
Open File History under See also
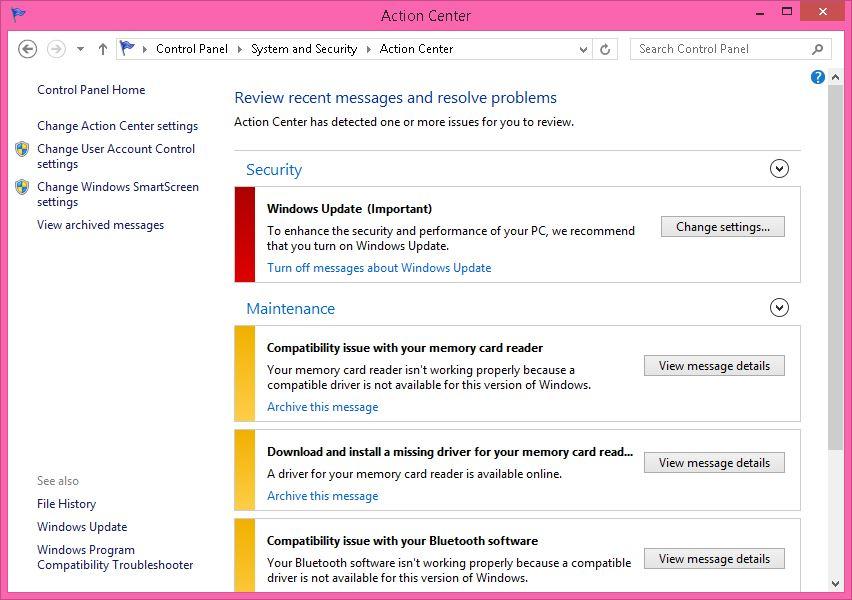point(66,504)
